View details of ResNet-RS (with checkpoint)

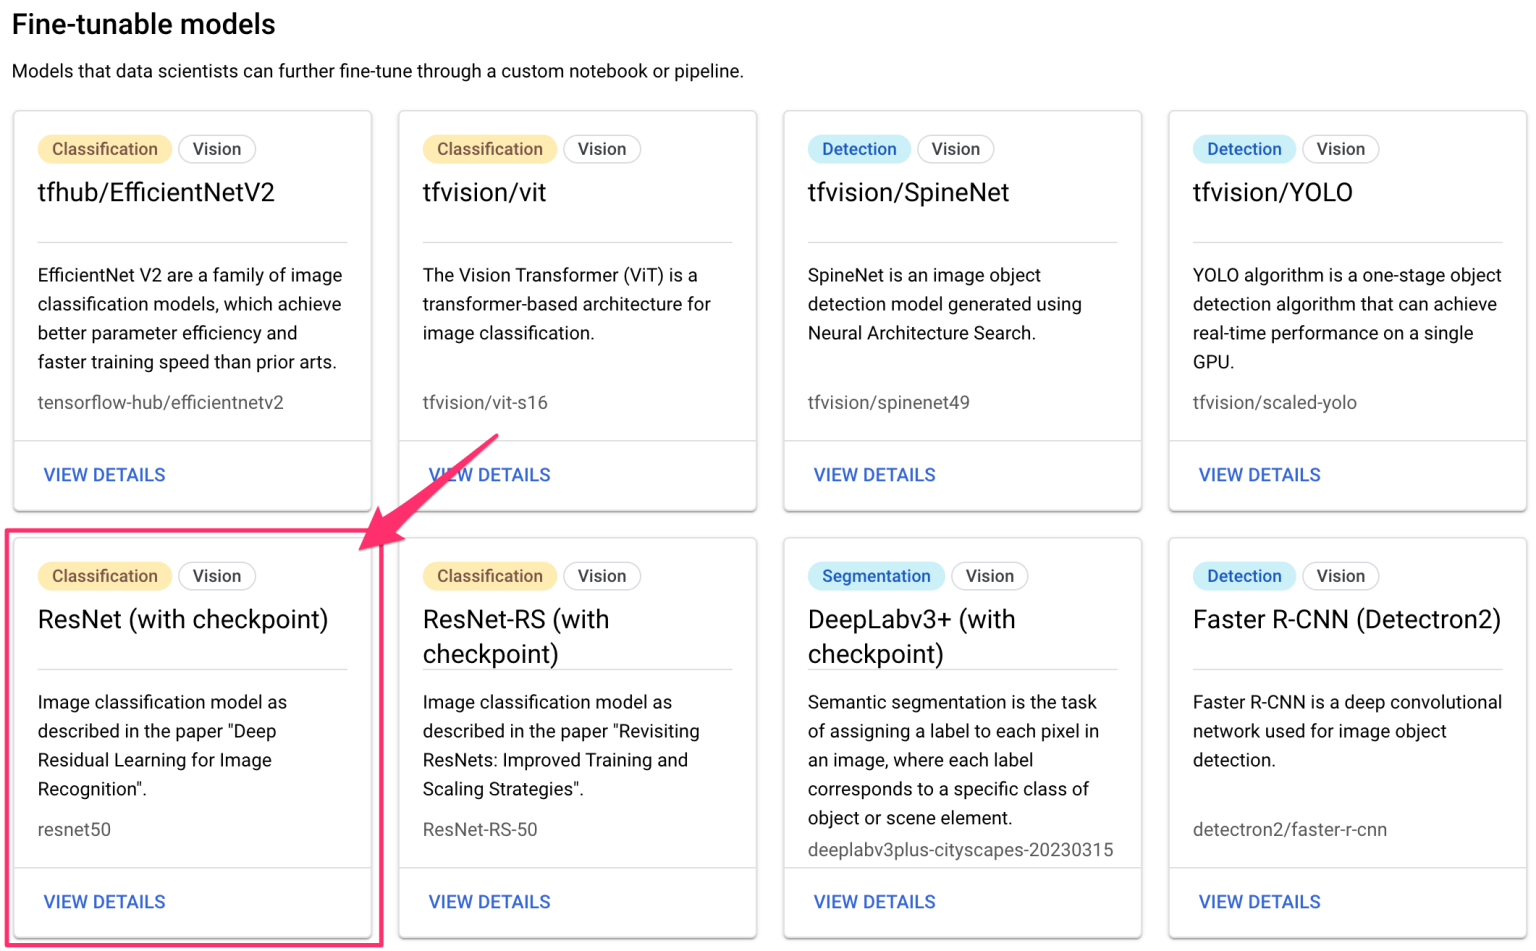click(x=489, y=902)
